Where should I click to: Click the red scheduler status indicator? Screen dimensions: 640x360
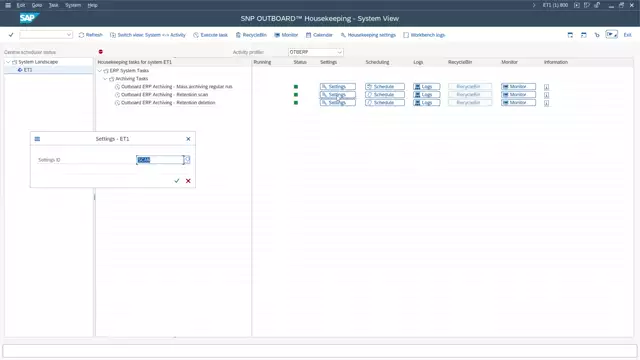[x=100, y=52]
